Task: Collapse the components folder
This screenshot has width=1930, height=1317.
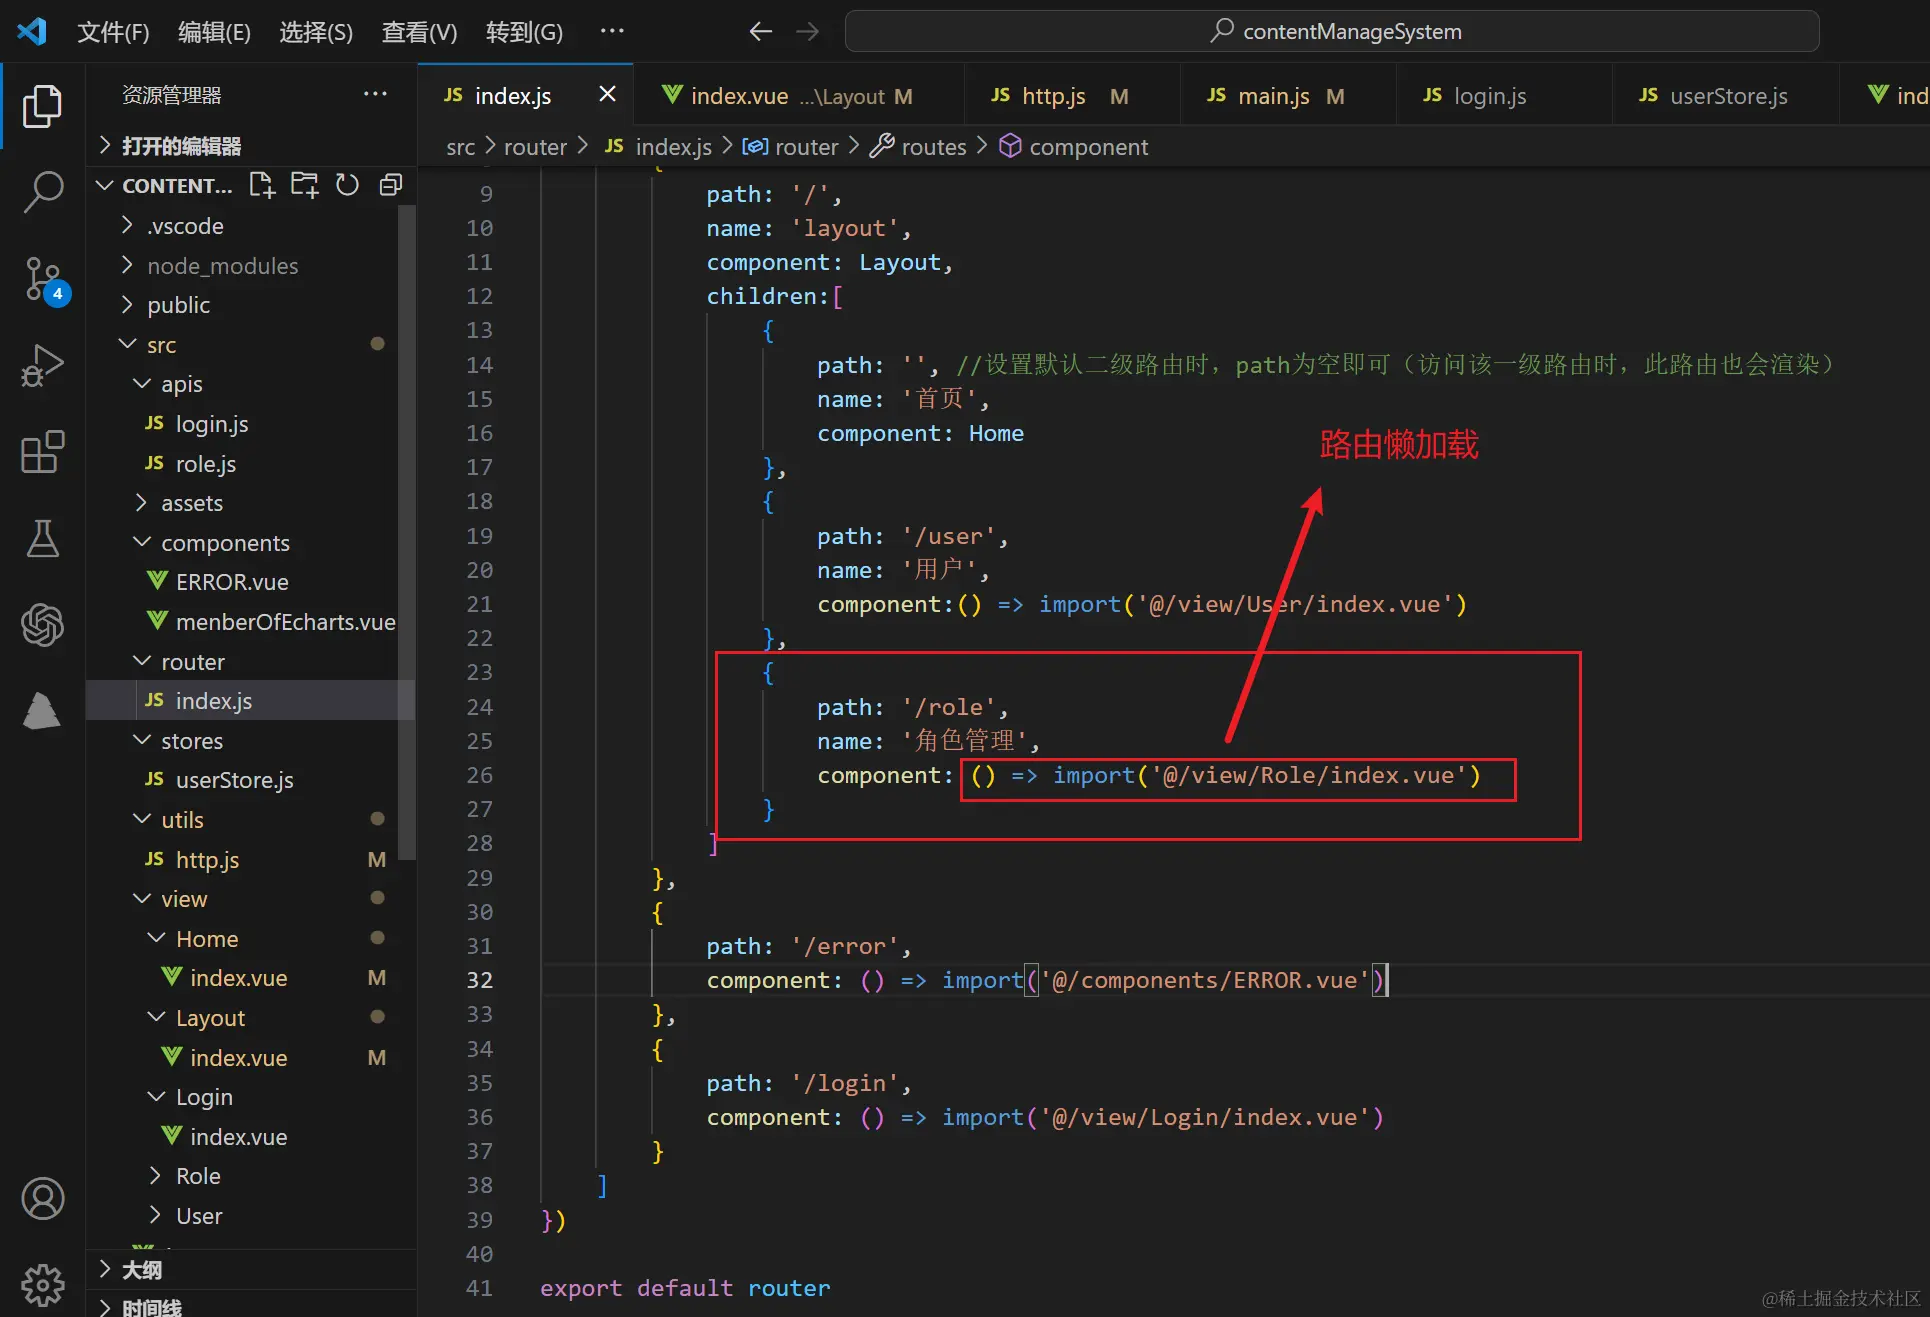Action: click(225, 543)
